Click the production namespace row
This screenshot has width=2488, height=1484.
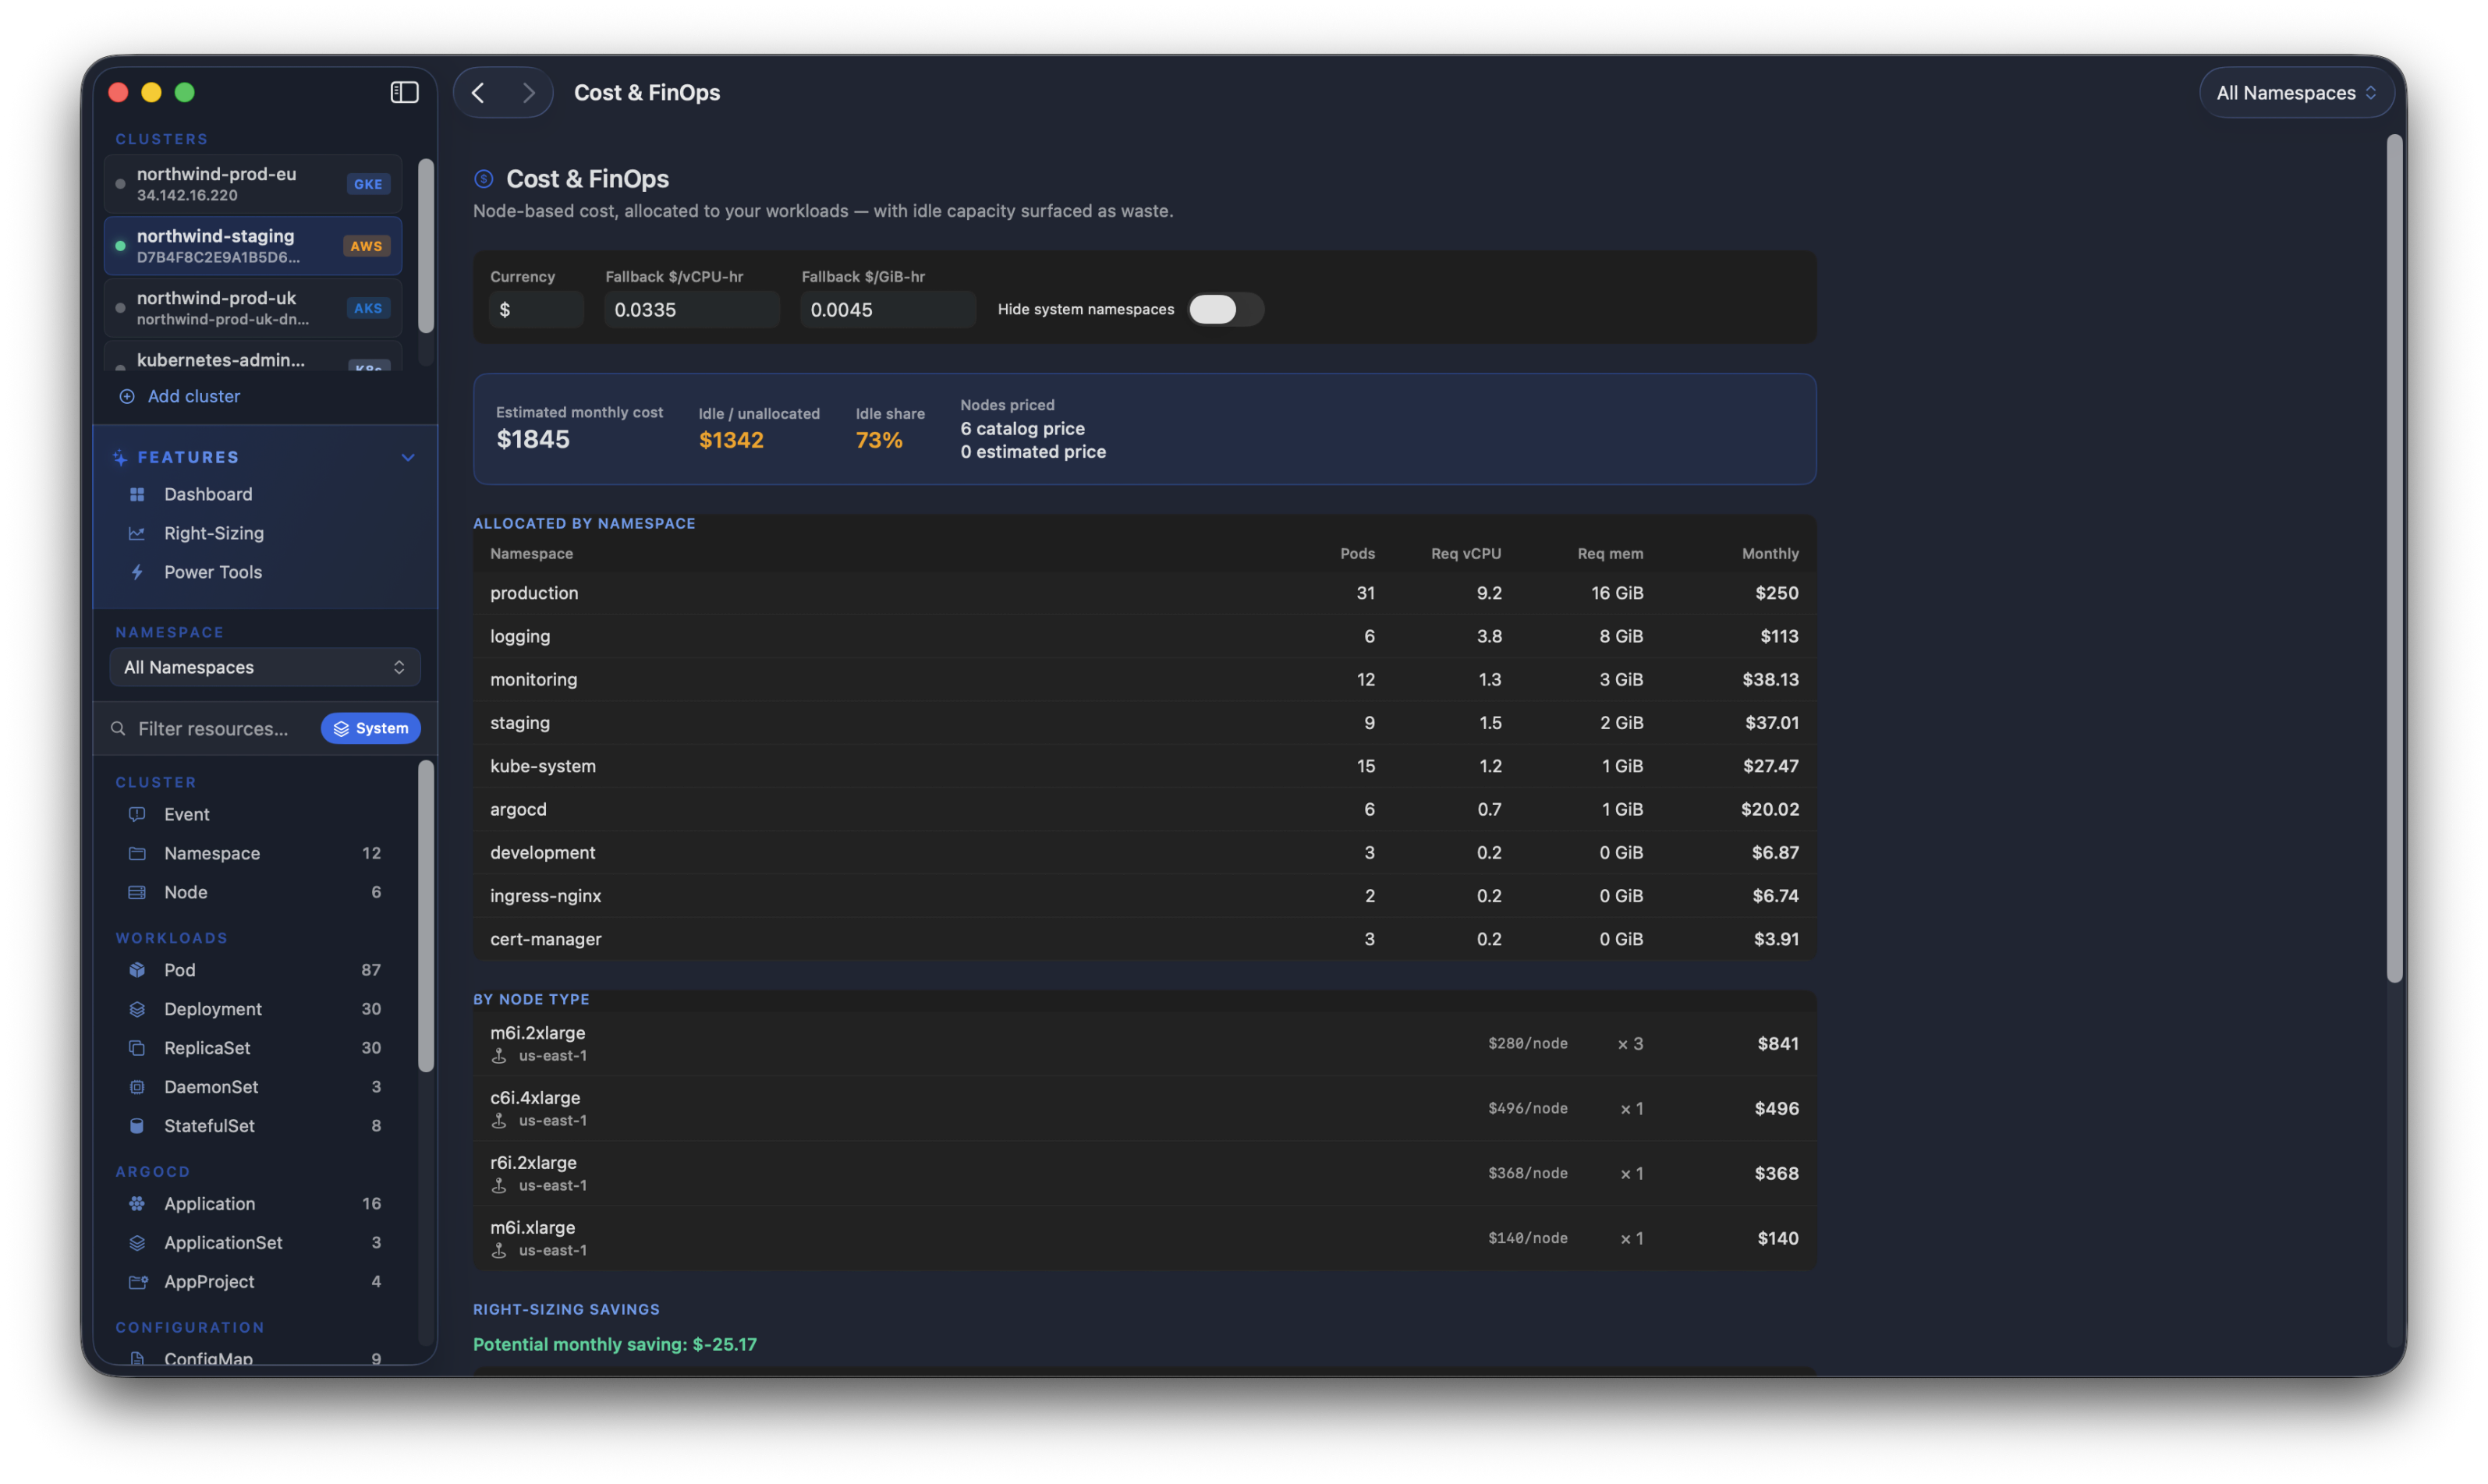pos(1144,593)
